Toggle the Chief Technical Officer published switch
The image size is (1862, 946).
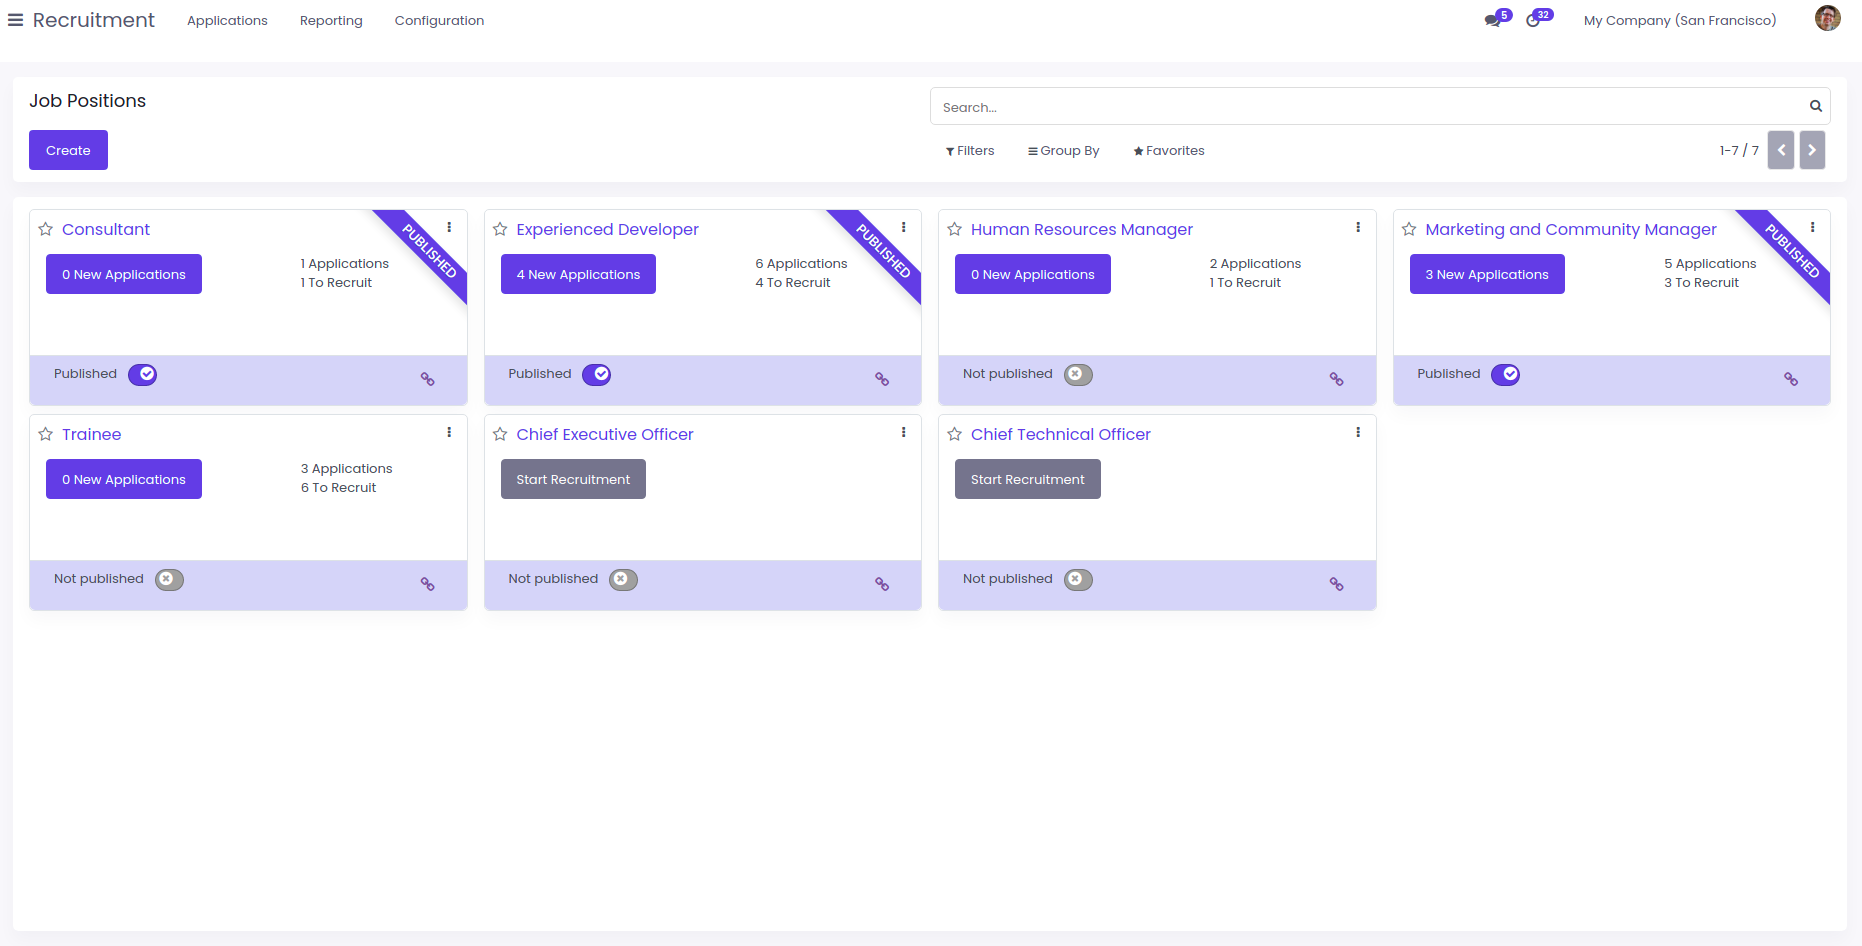coord(1078,579)
